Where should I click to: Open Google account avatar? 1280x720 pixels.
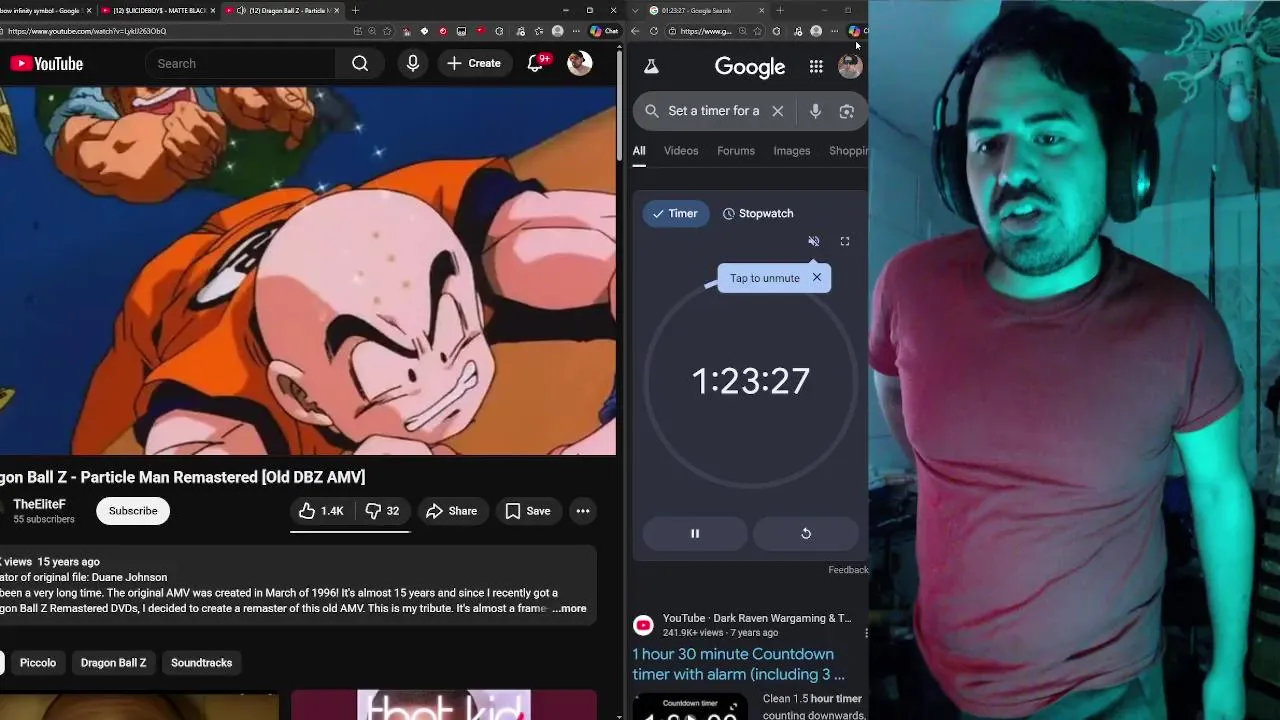(x=850, y=67)
